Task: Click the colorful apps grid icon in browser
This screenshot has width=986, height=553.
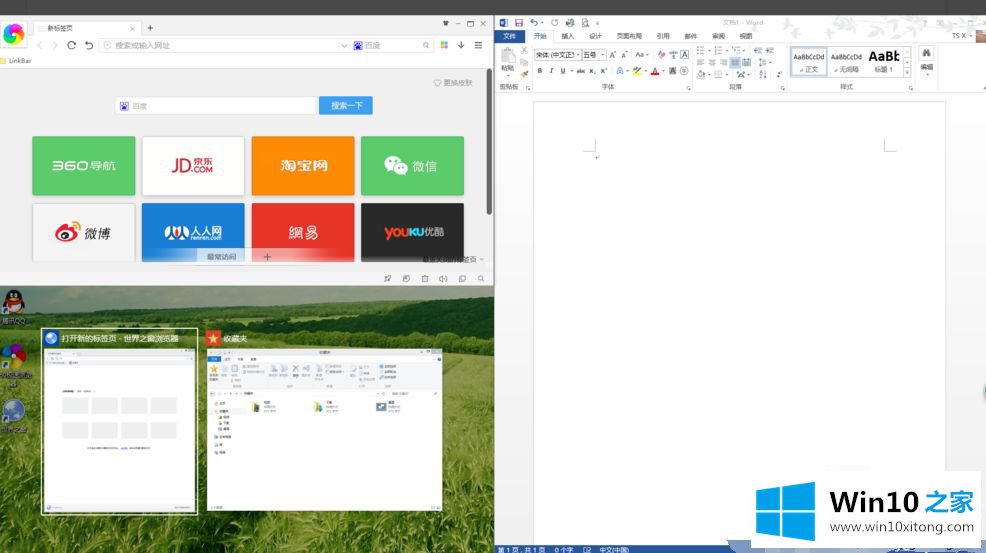Action: (x=444, y=45)
